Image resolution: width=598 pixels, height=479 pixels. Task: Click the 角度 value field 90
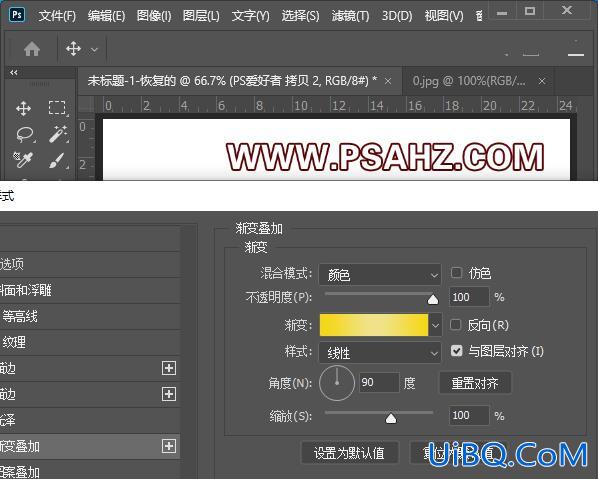point(379,383)
